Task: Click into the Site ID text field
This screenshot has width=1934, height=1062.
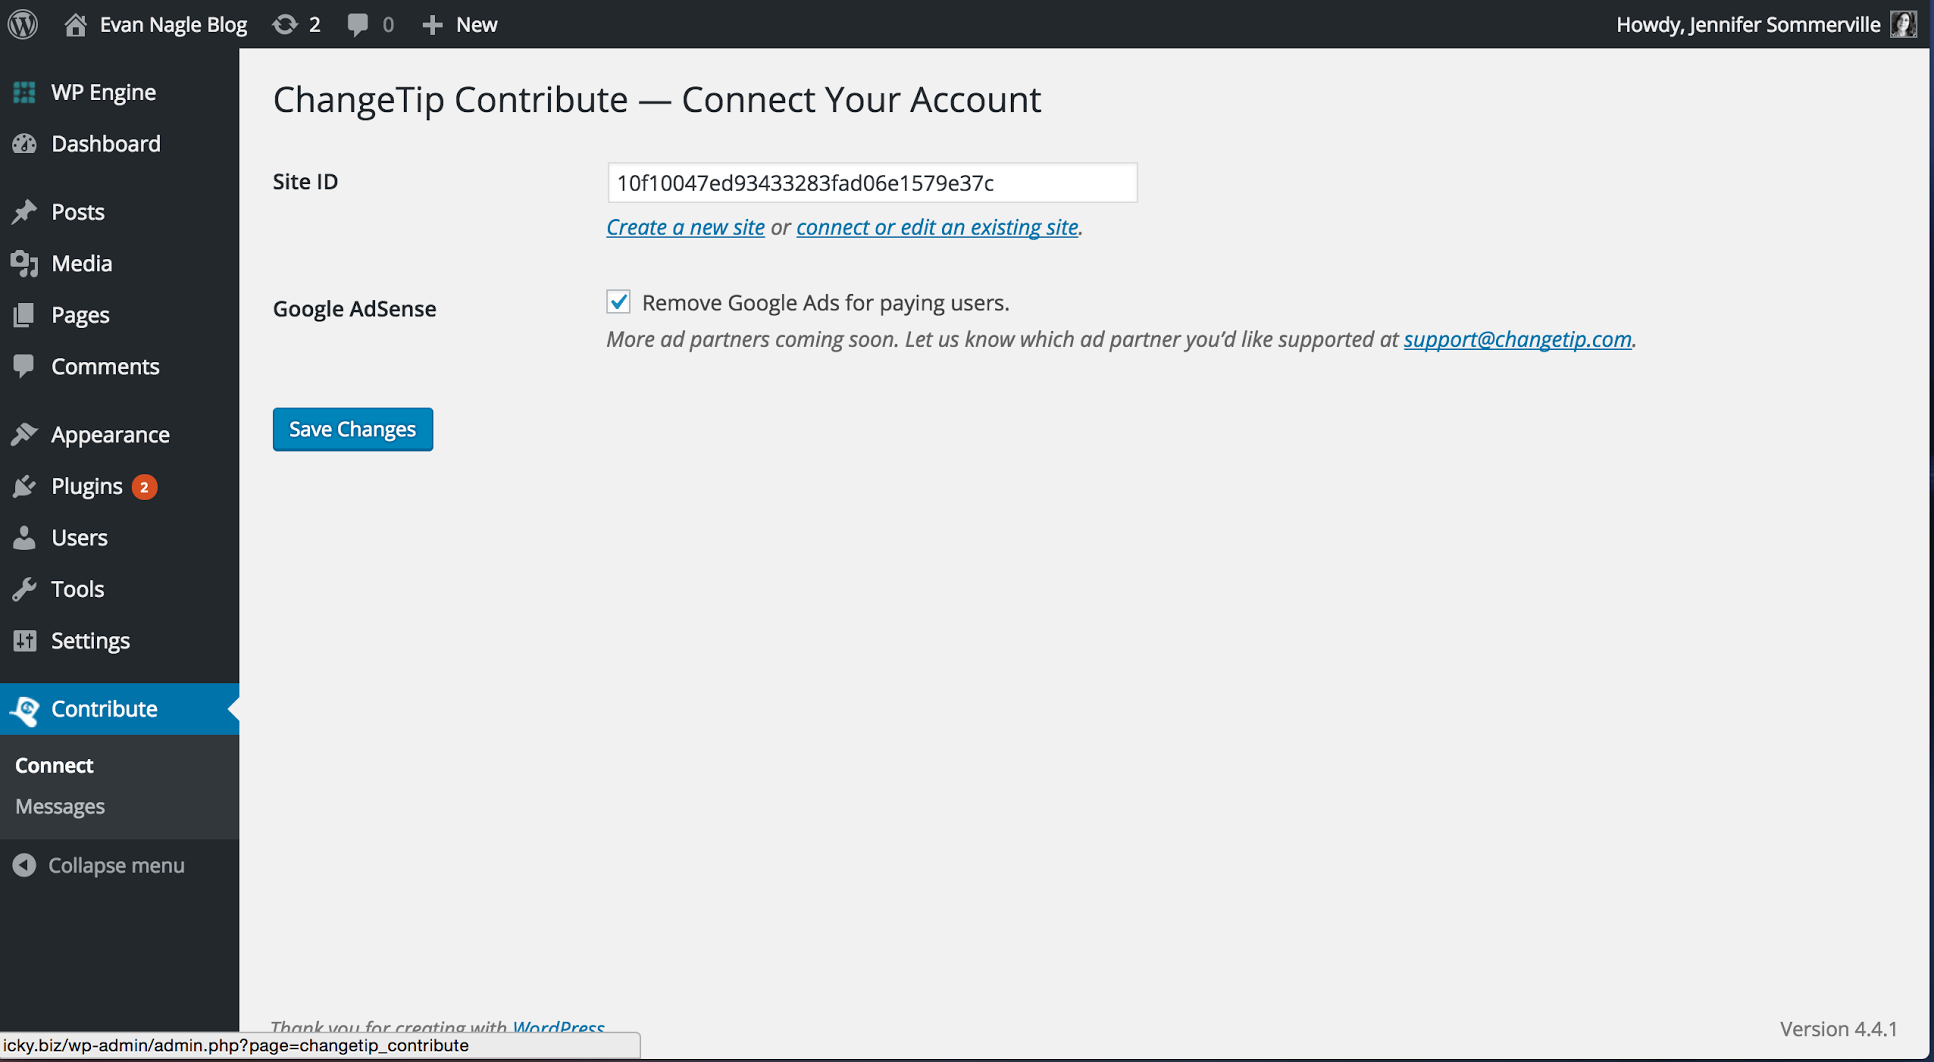Action: pyautogui.click(x=872, y=183)
